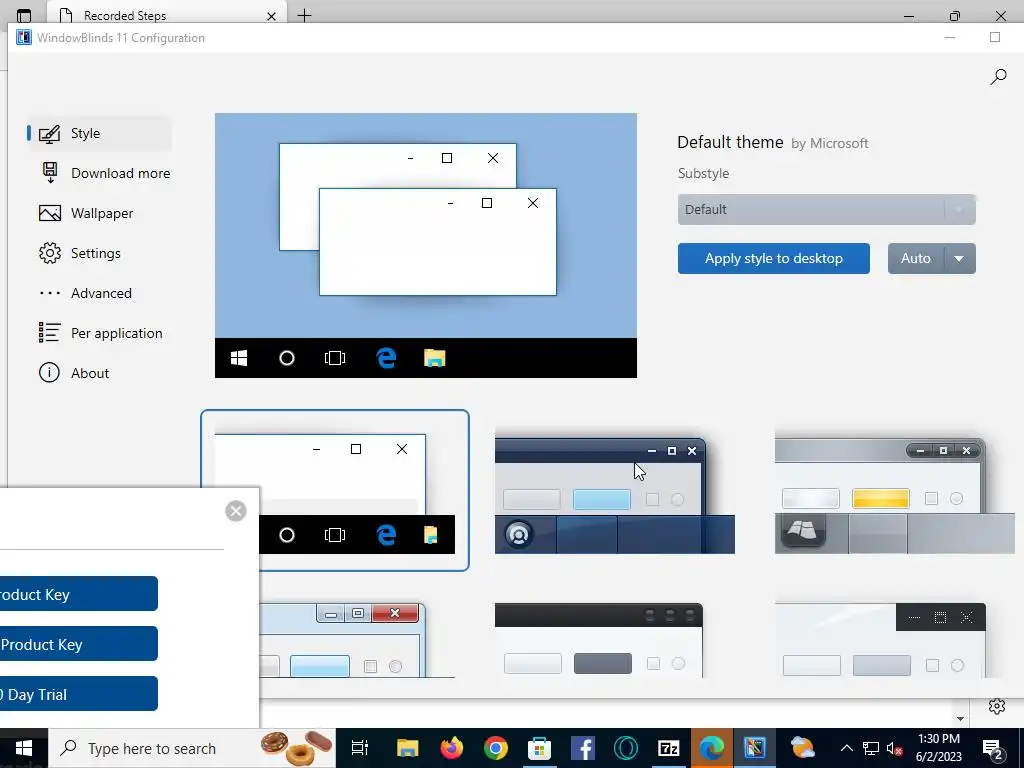Viewport: 1024px width, 768px height.
Task: Open the Style section in sidebar
Action: point(99,133)
